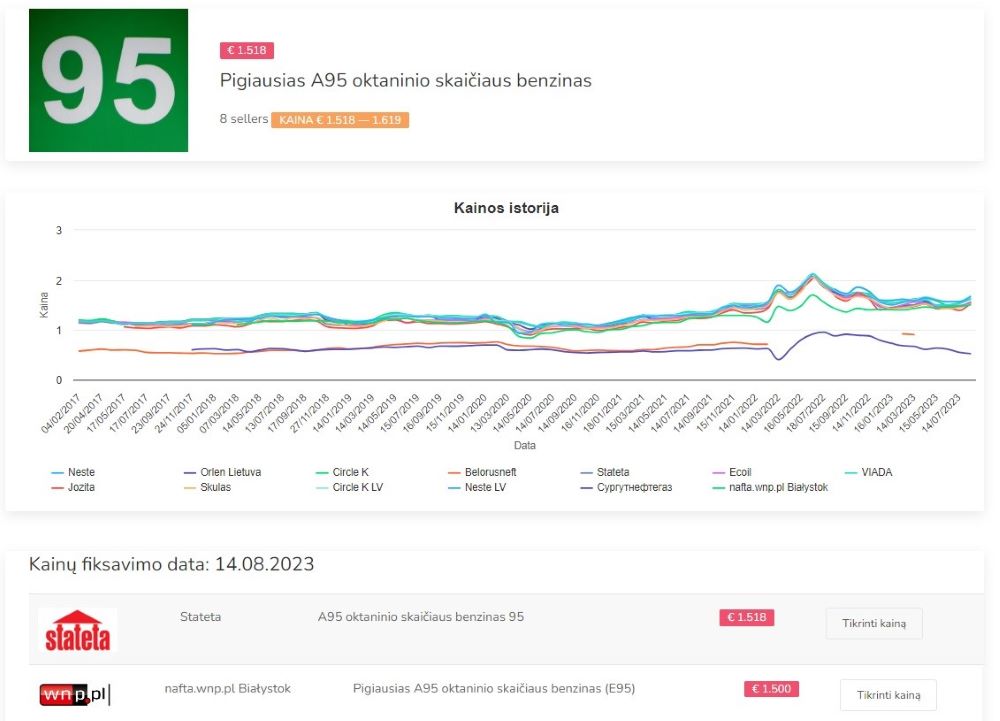Toggle Neste series in chart legend
Screen dimensions: 1000x721
82,472
